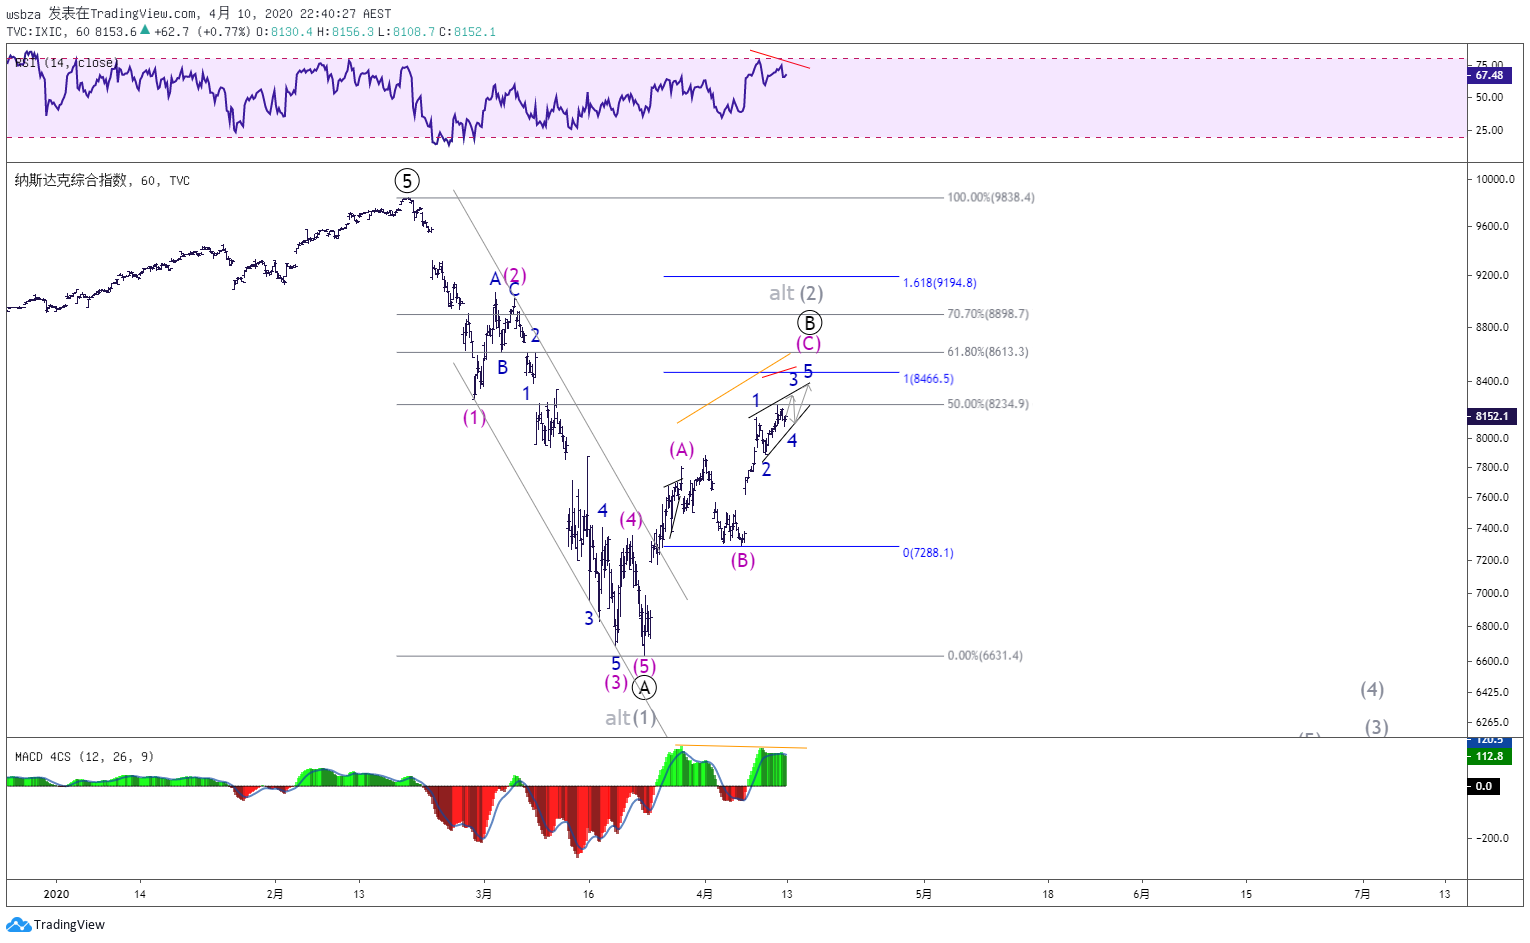Click the black 0.0 MACD value tag
This screenshot has height=943, width=1530.
click(1483, 786)
